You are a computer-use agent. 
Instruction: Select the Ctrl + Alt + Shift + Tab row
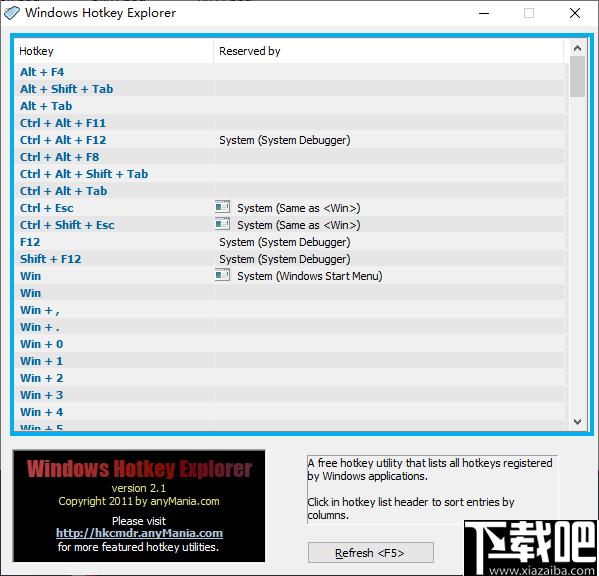point(290,174)
